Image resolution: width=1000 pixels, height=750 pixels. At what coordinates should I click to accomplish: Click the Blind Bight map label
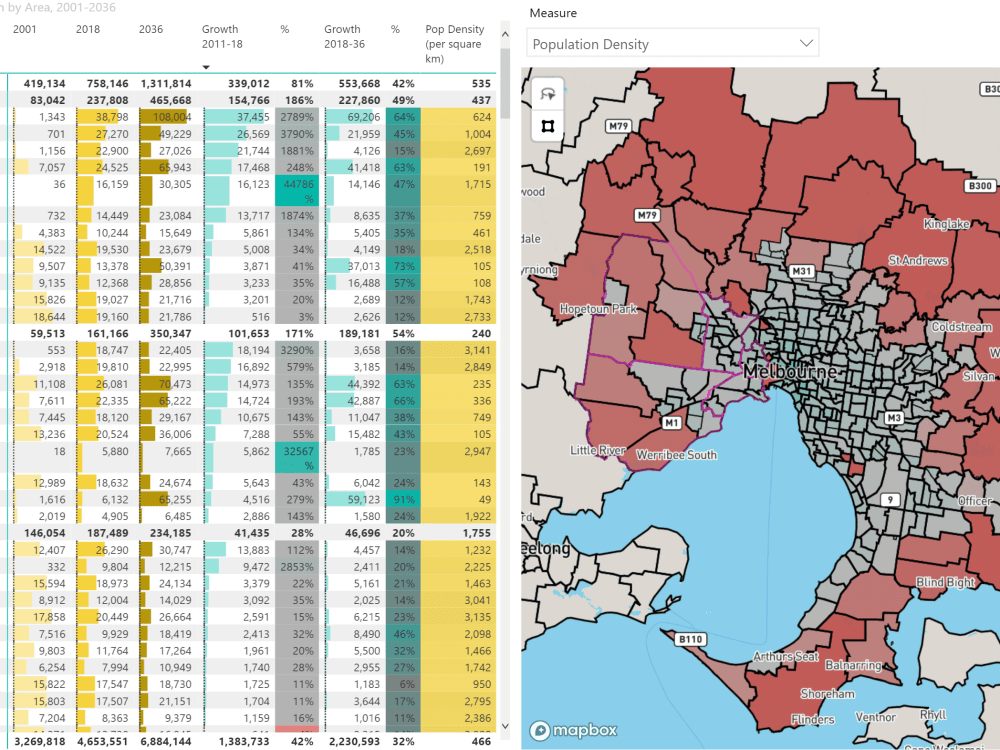point(945,582)
